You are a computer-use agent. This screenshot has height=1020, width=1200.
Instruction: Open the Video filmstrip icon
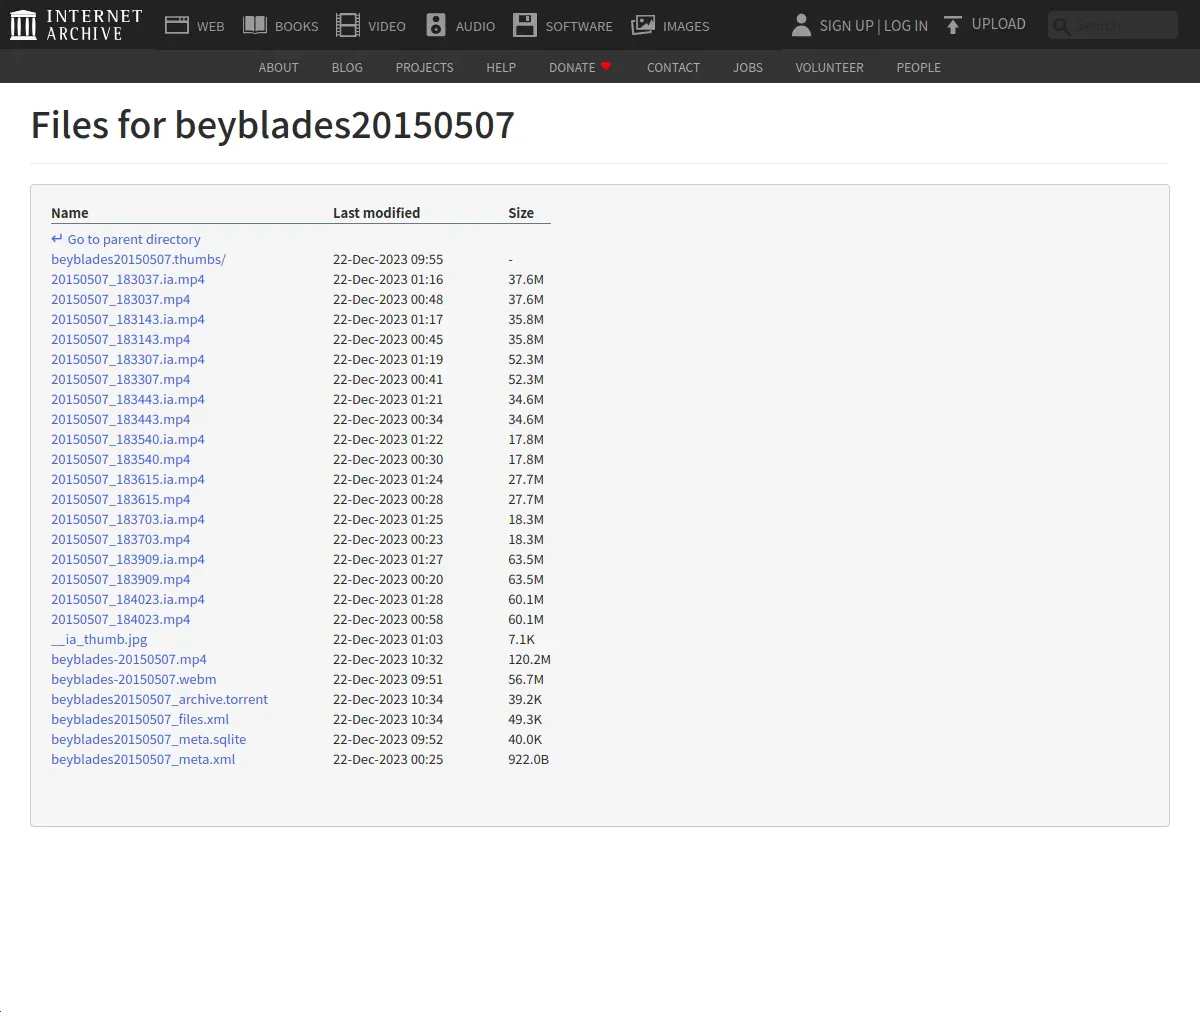(348, 25)
